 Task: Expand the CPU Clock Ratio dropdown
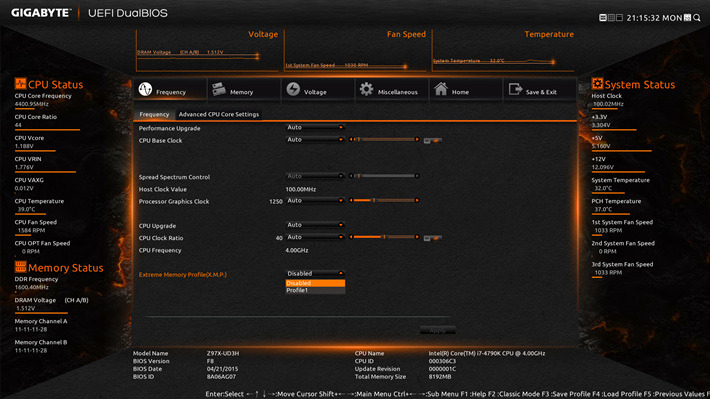pos(315,237)
